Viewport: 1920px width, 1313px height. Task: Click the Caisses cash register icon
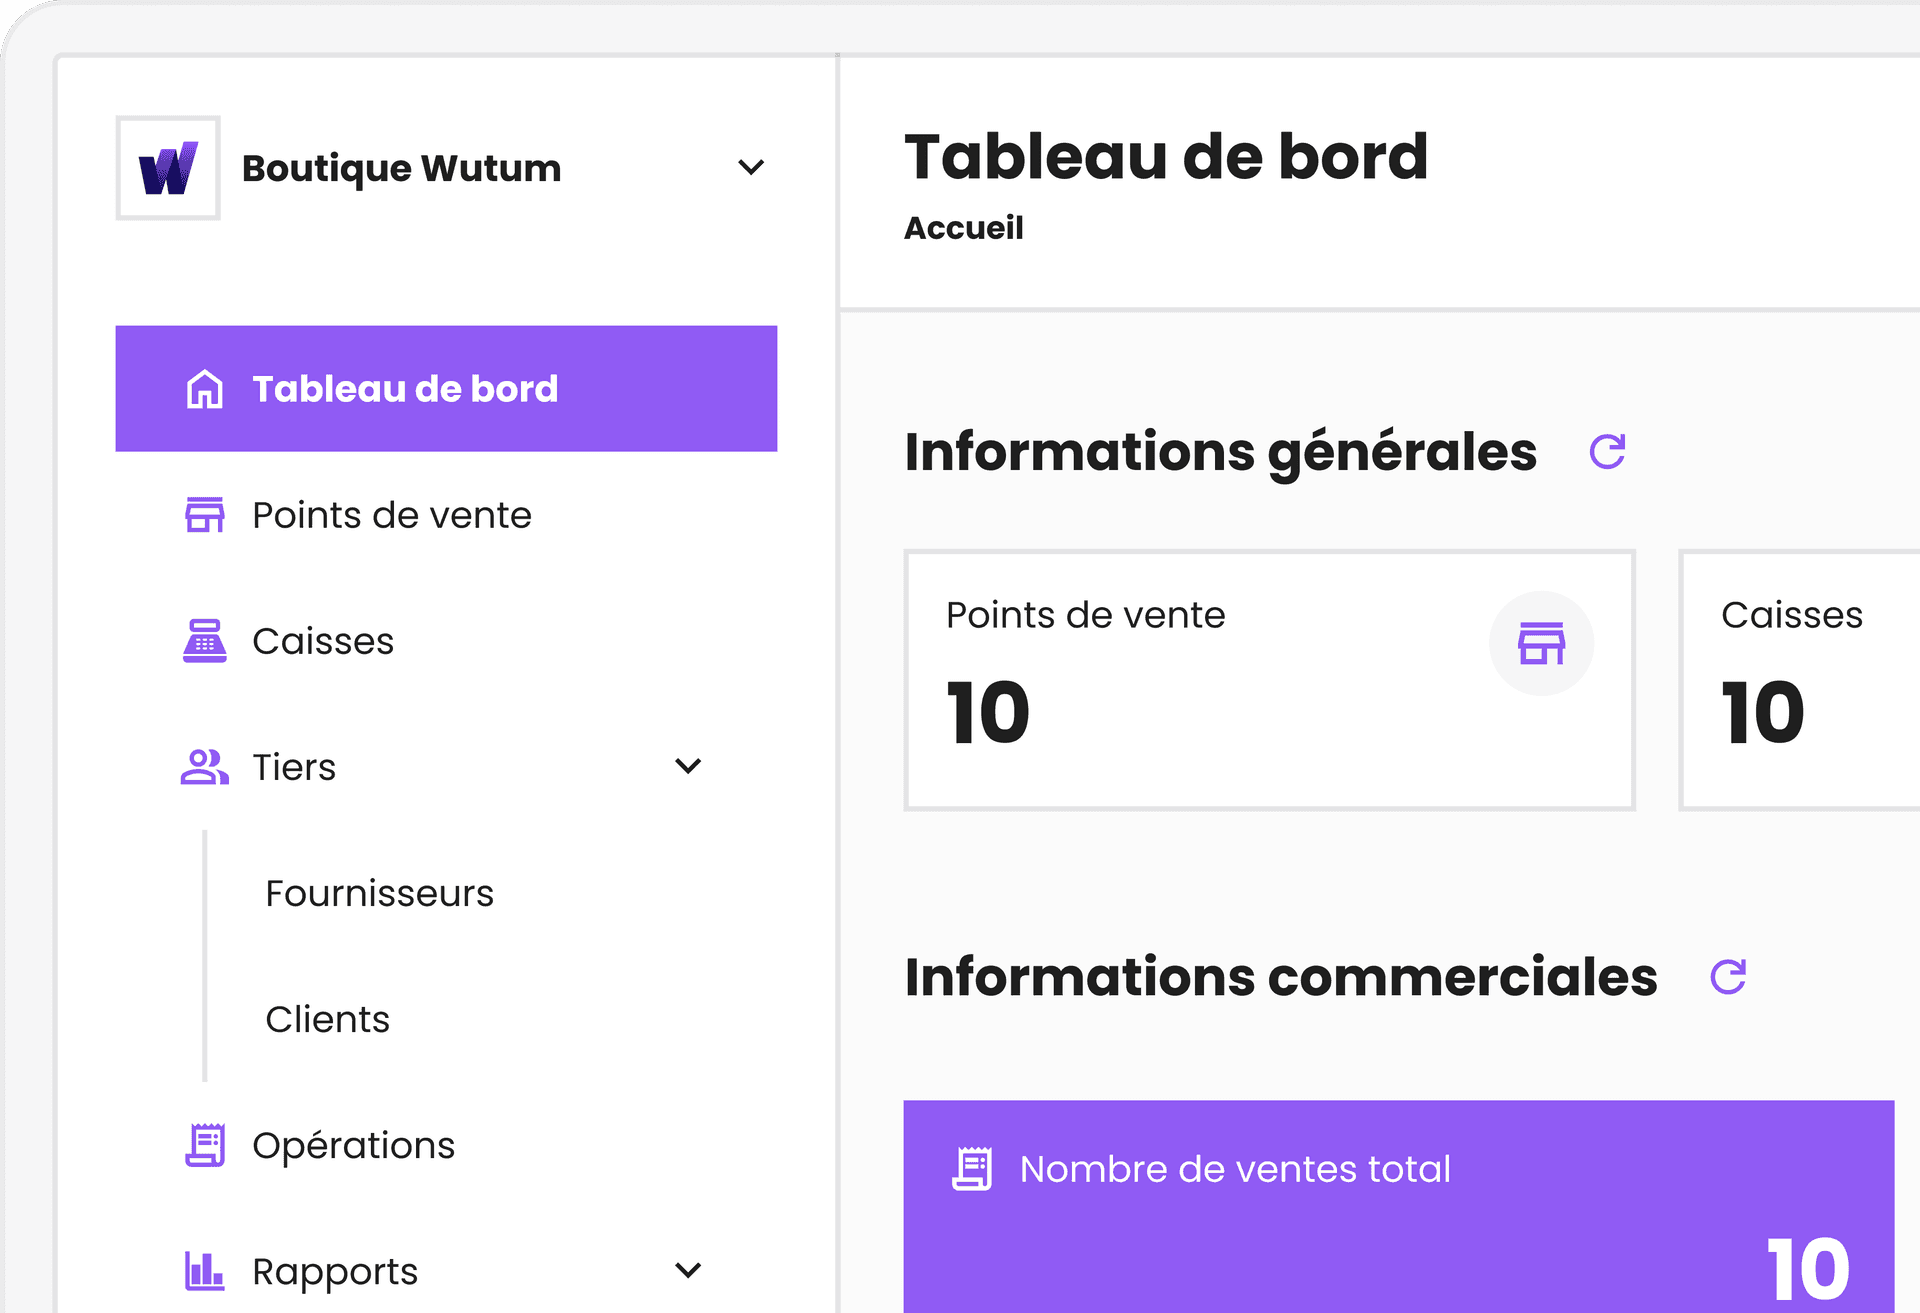pyautogui.click(x=205, y=640)
